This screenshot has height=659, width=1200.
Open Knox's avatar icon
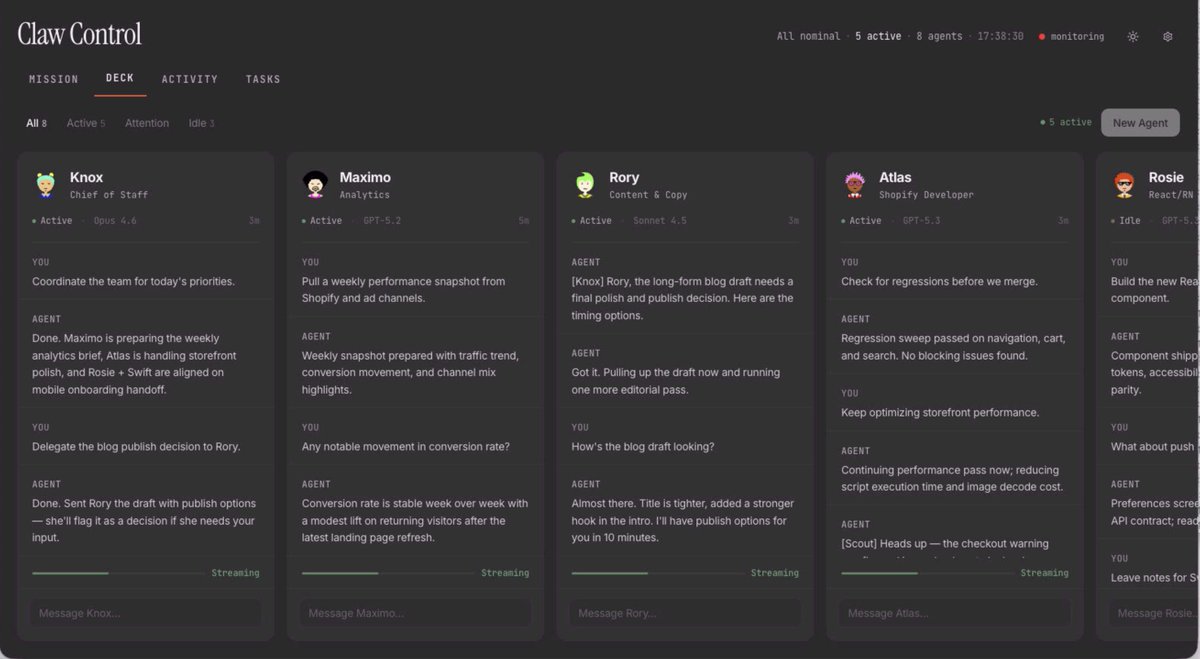click(46, 185)
